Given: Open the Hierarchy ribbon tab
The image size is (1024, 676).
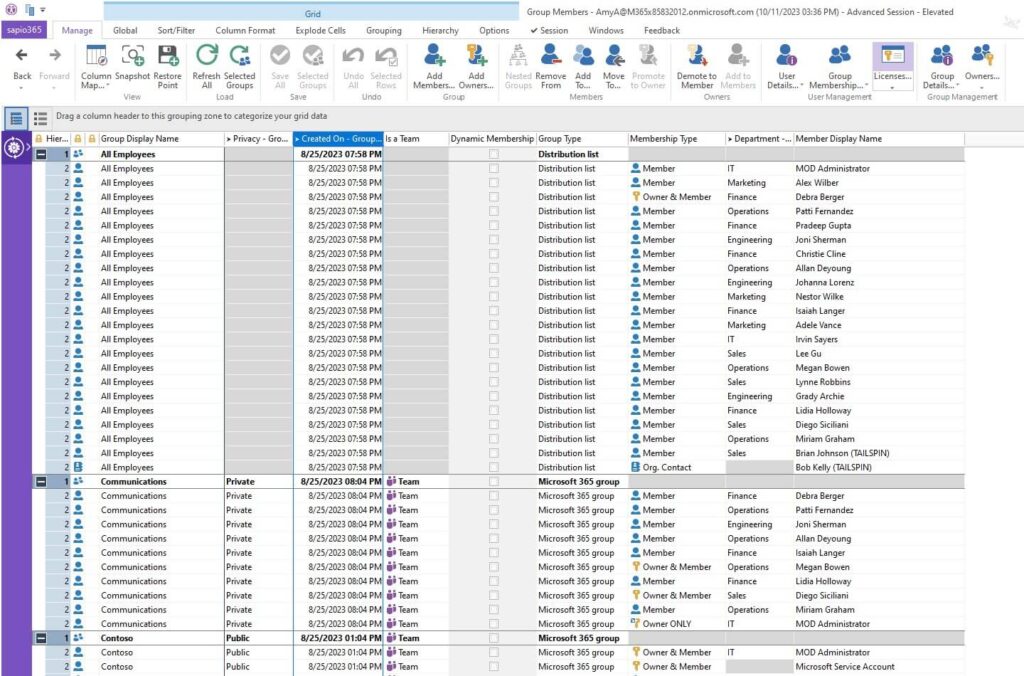Looking at the screenshot, I should coord(440,31).
